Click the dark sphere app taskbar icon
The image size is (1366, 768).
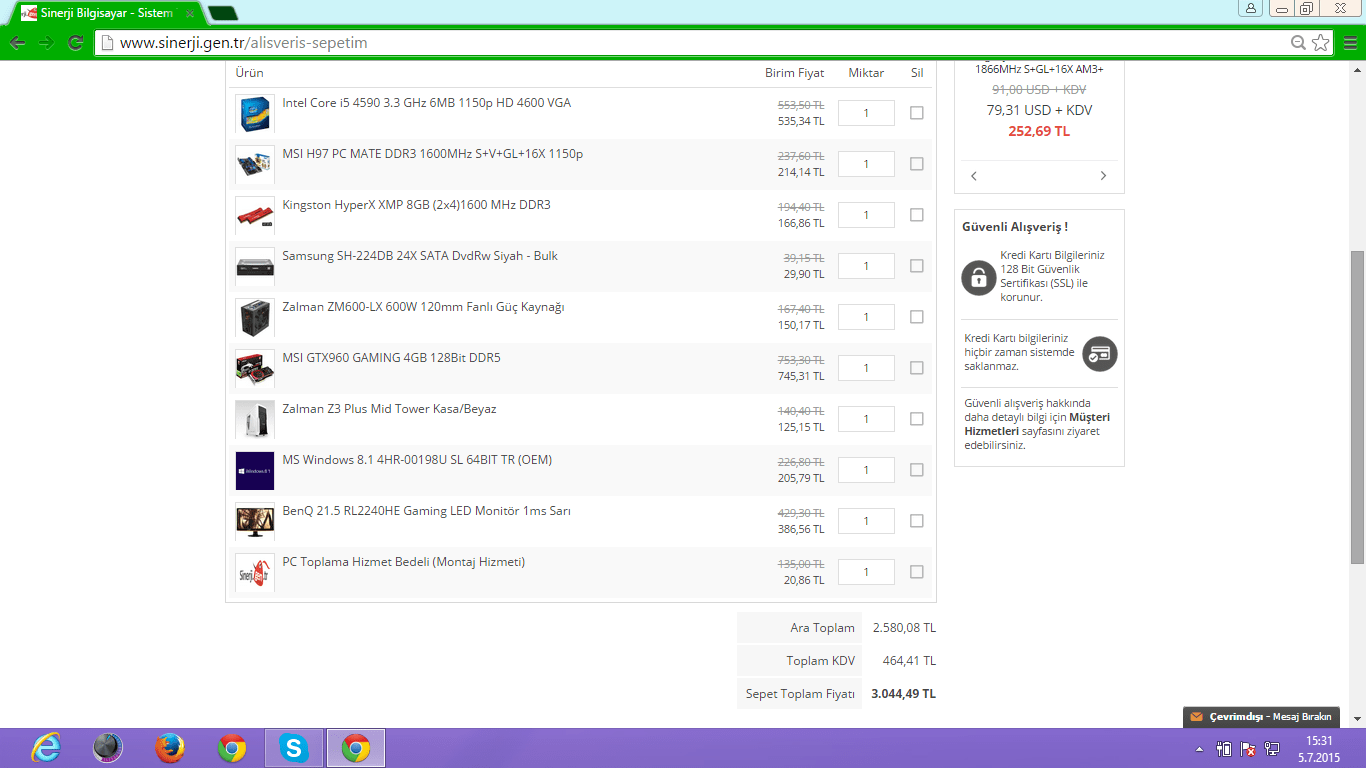tap(108, 748)
